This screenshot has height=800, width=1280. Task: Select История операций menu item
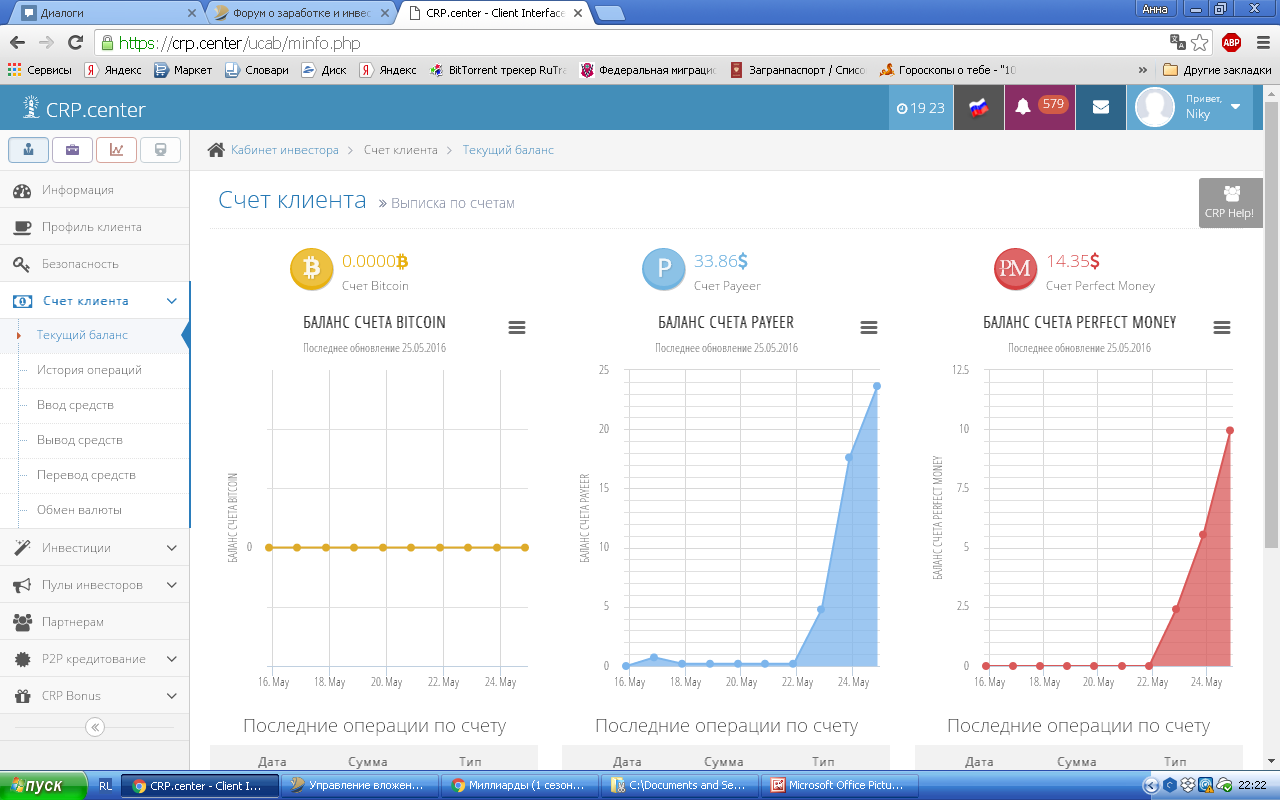[x=89, y=370]
